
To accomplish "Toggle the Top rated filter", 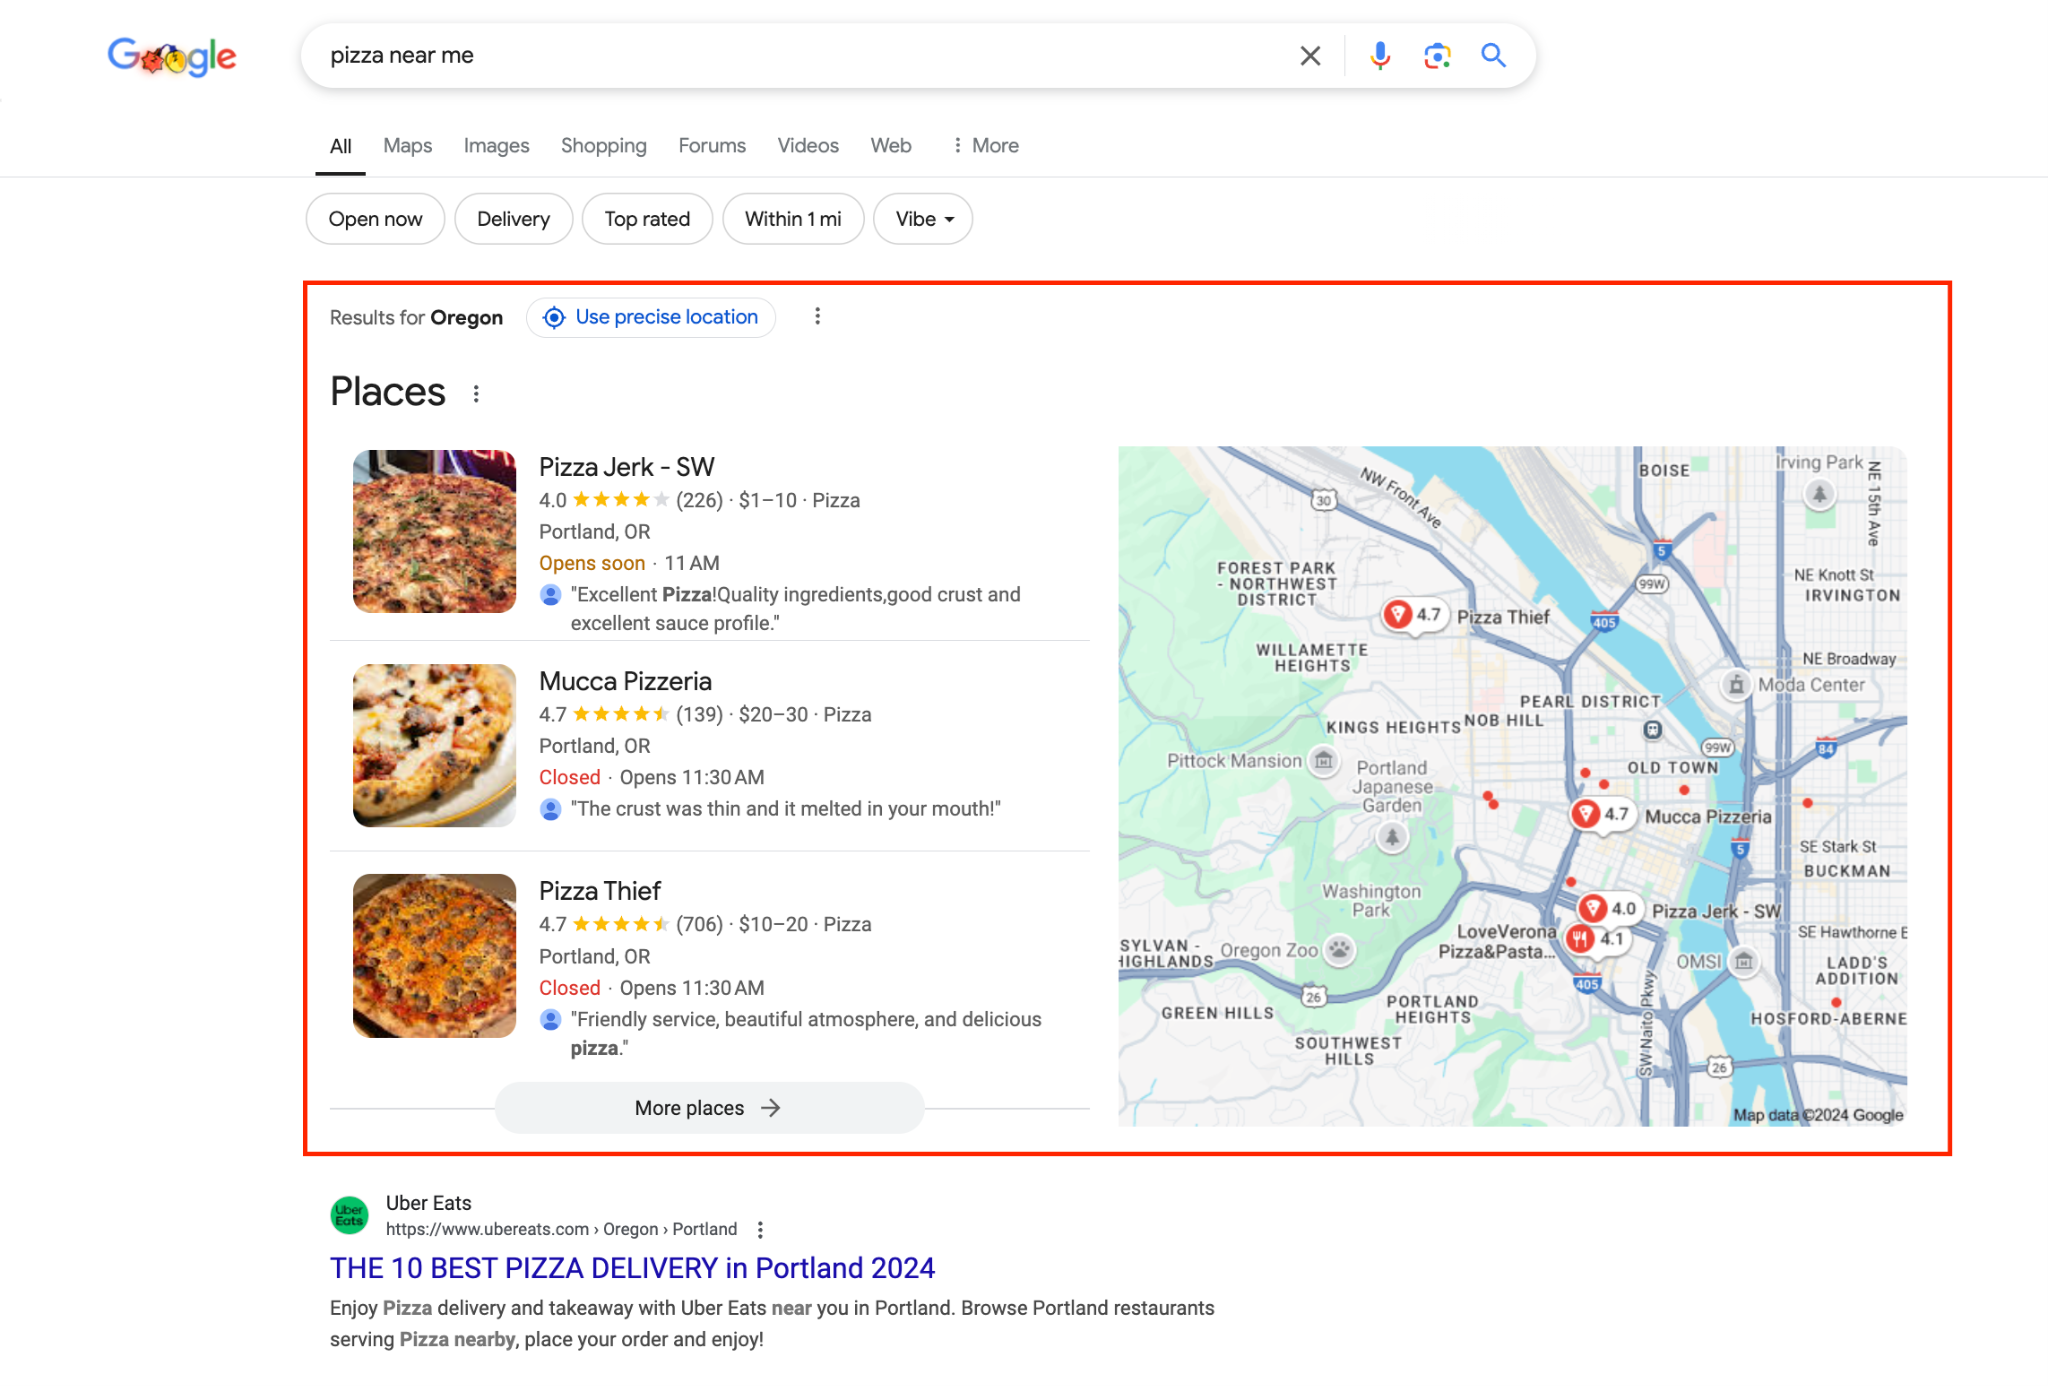I will click(x=647, y=218).
